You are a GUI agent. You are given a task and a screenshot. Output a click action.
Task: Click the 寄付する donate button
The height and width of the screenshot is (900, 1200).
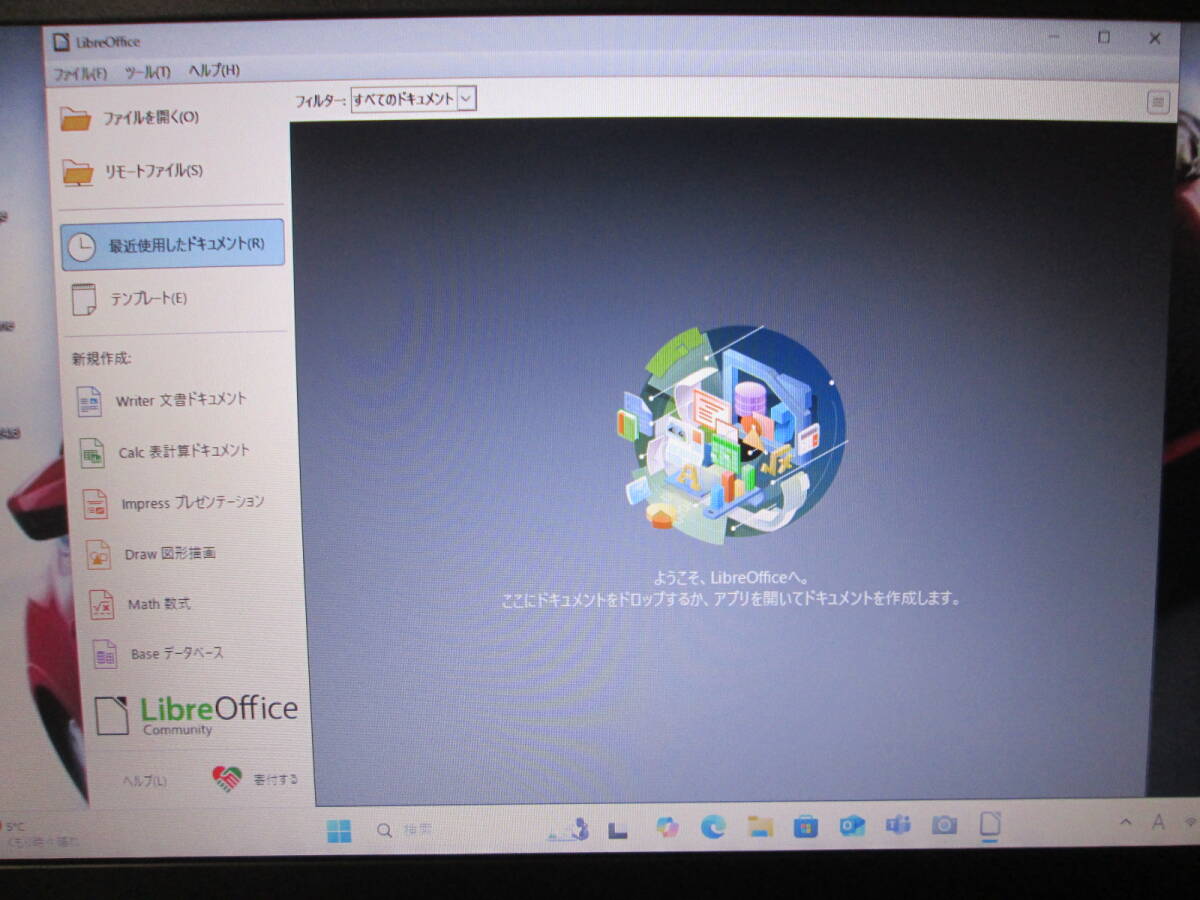click(256, 779)
